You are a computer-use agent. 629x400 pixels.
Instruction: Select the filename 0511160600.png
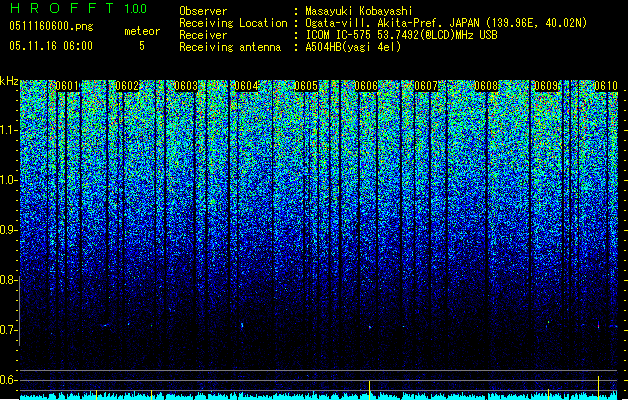tap(51, 26)
